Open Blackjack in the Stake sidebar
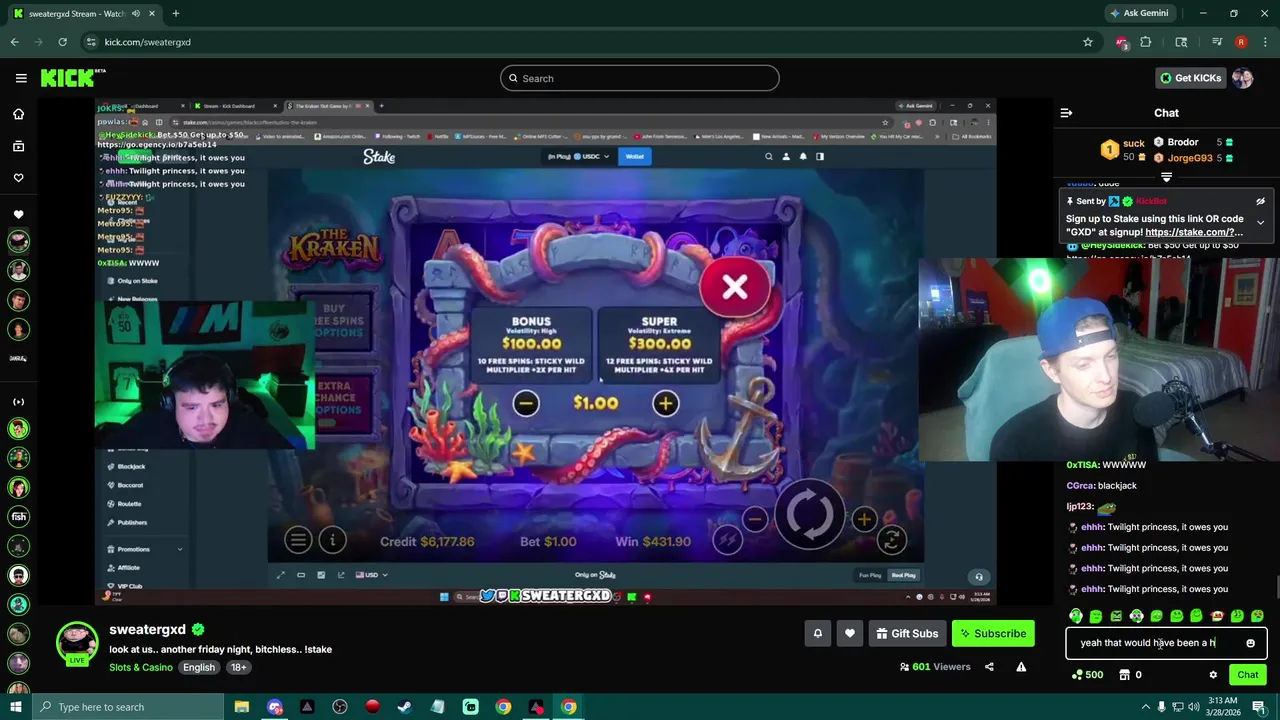This screenshot has height=720, width=1280. 131,467
